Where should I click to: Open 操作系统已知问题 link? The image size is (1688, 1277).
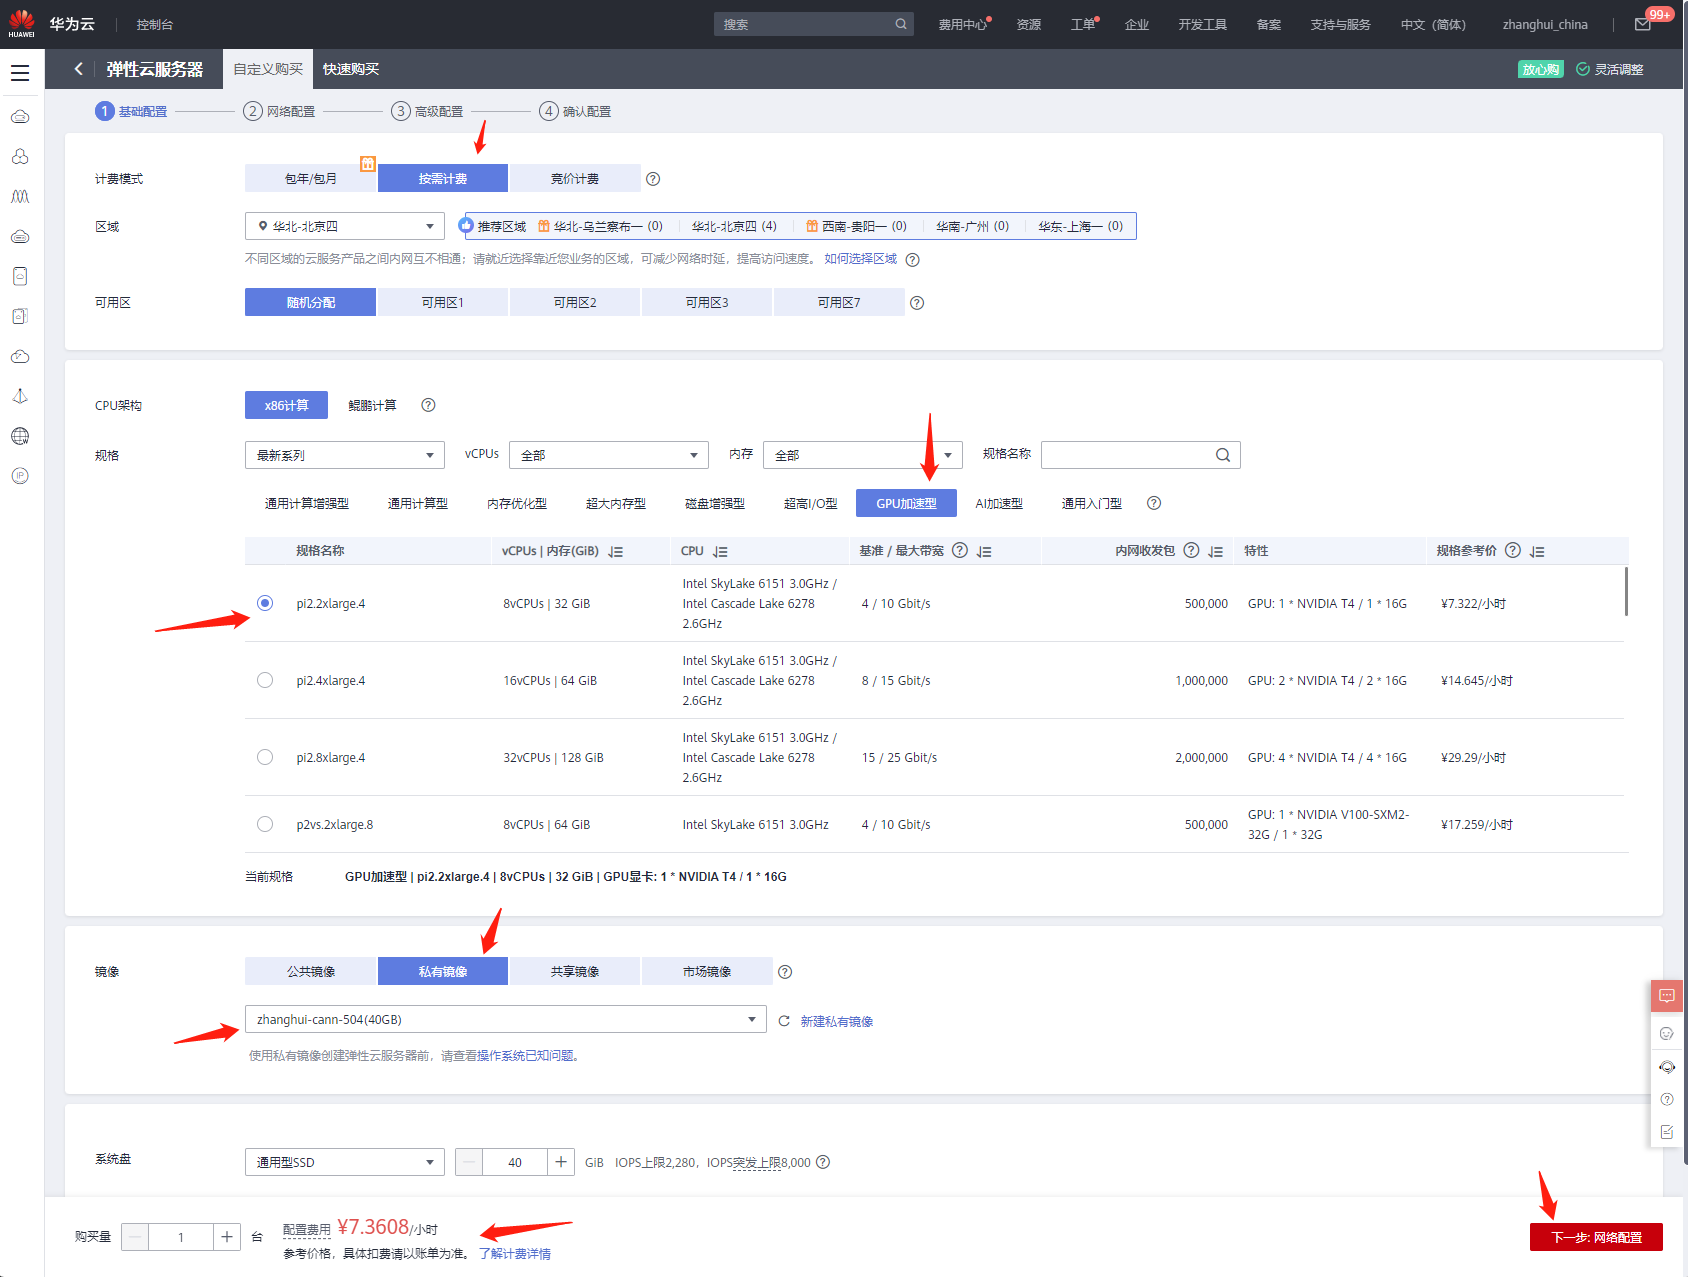click(x=526, y=1055)
